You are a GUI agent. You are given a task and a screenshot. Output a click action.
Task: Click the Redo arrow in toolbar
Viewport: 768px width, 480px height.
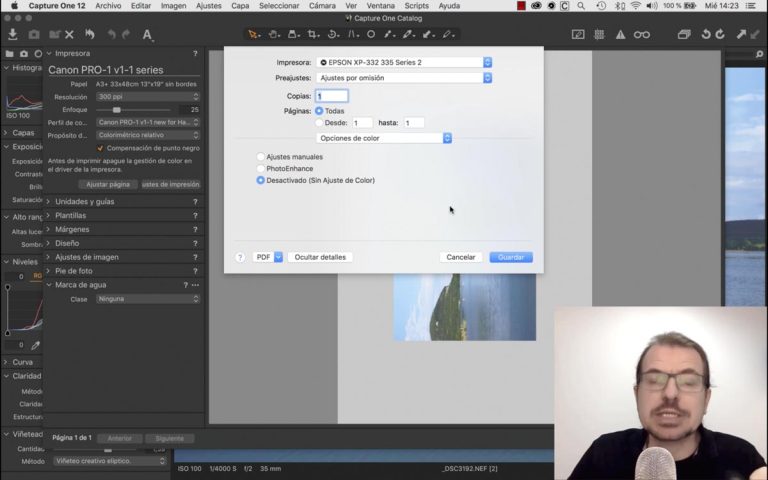(x=126, y=34)
